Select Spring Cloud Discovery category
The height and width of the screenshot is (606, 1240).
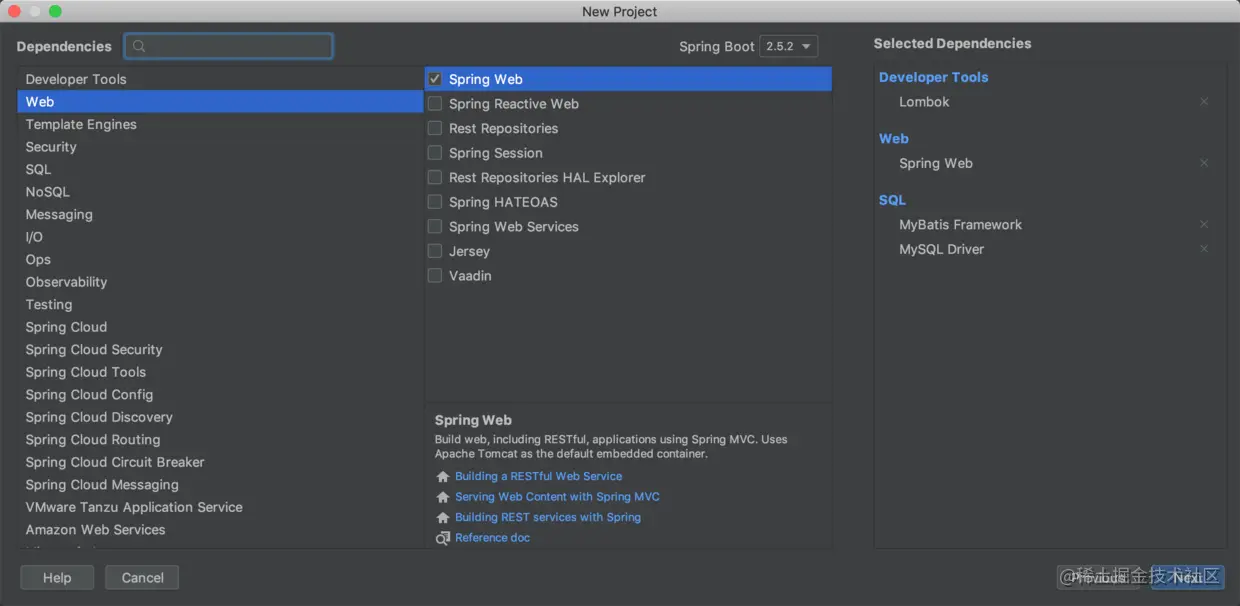(x=220, y=417)
